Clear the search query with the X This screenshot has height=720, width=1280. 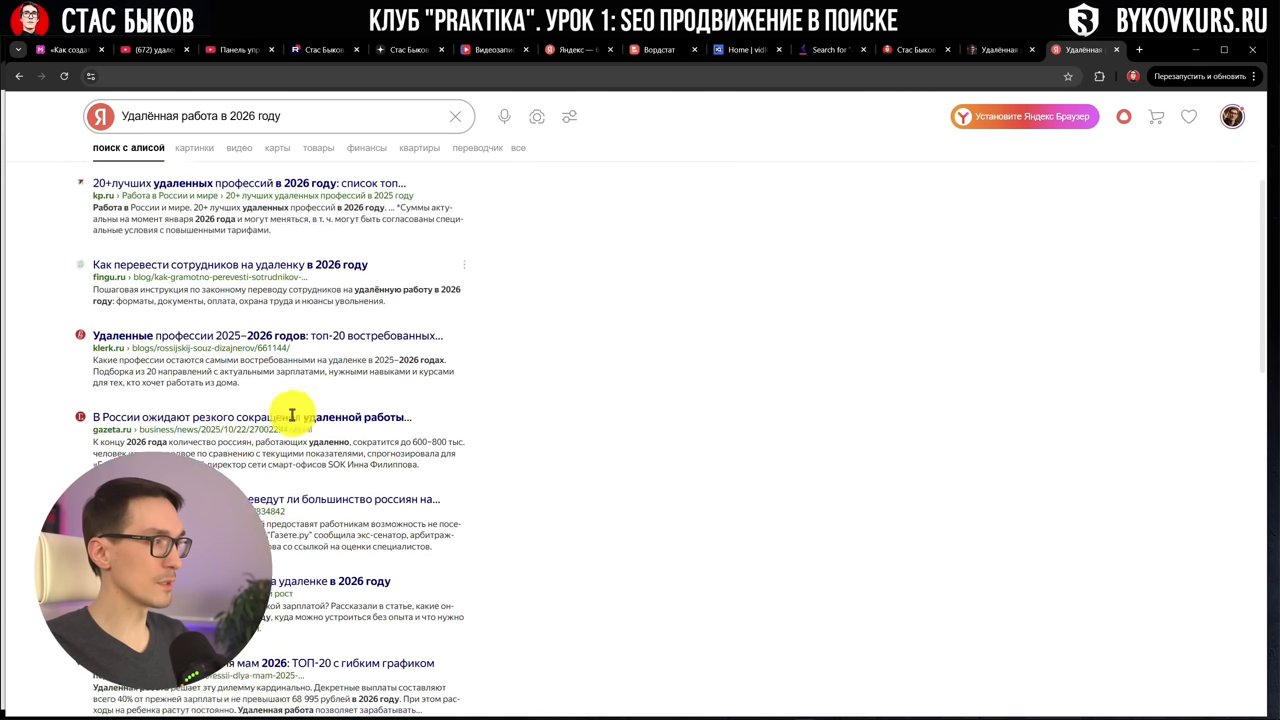coord(455,117)
